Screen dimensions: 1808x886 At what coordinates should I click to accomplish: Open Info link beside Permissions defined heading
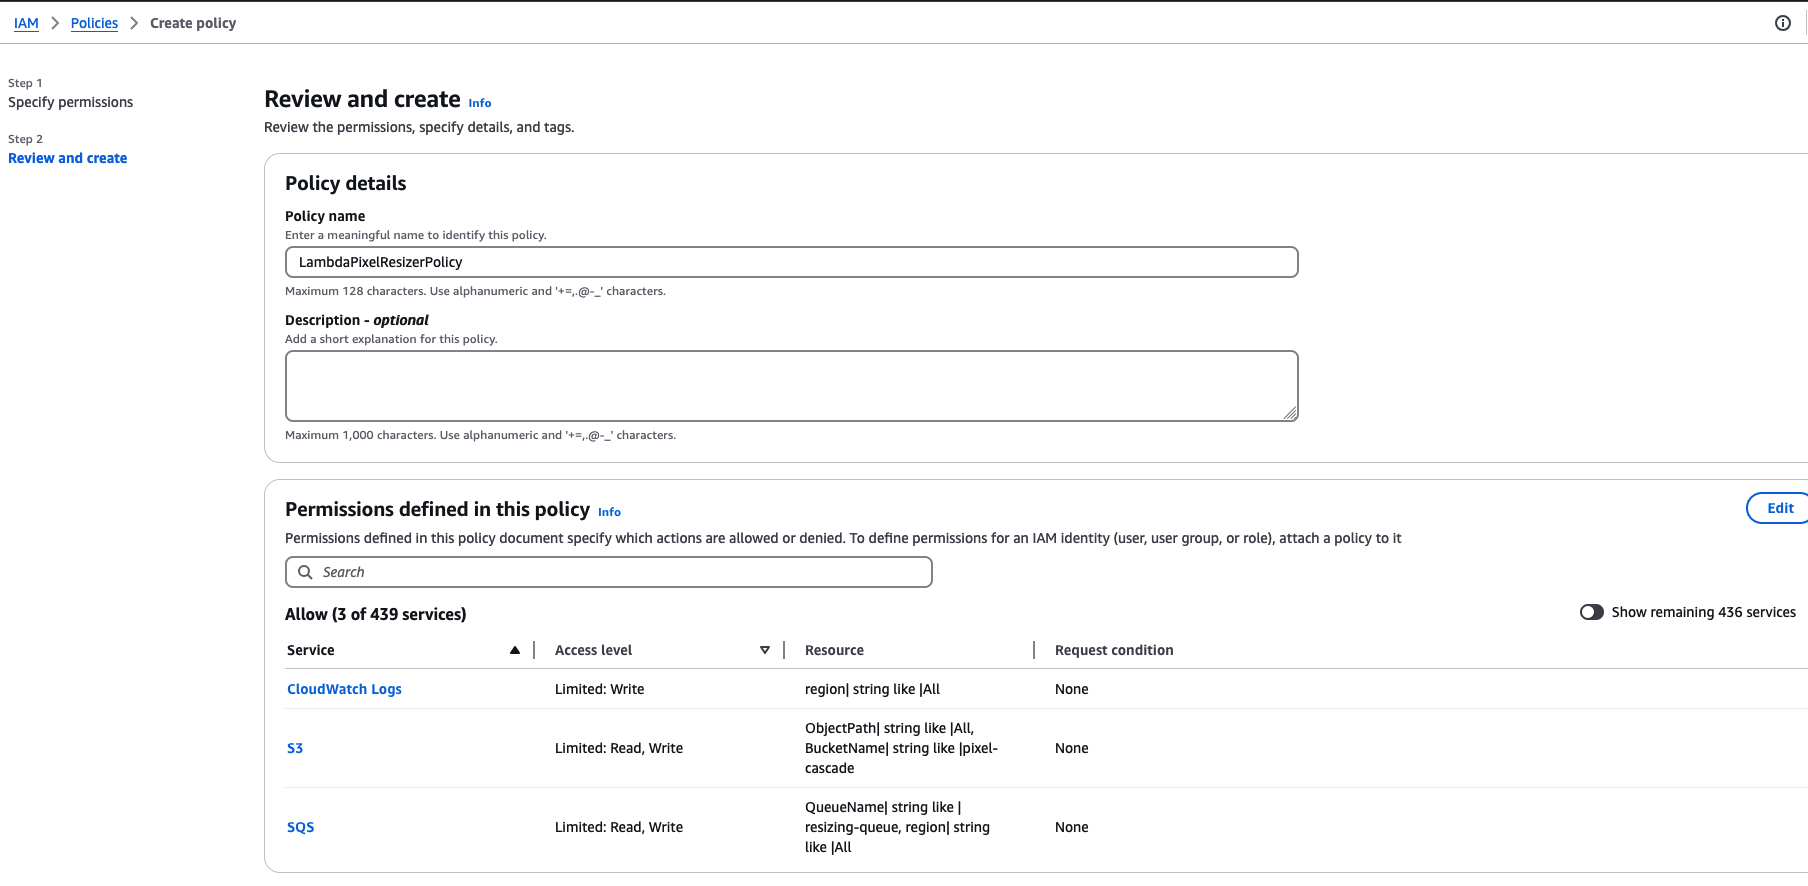[609, 512]
